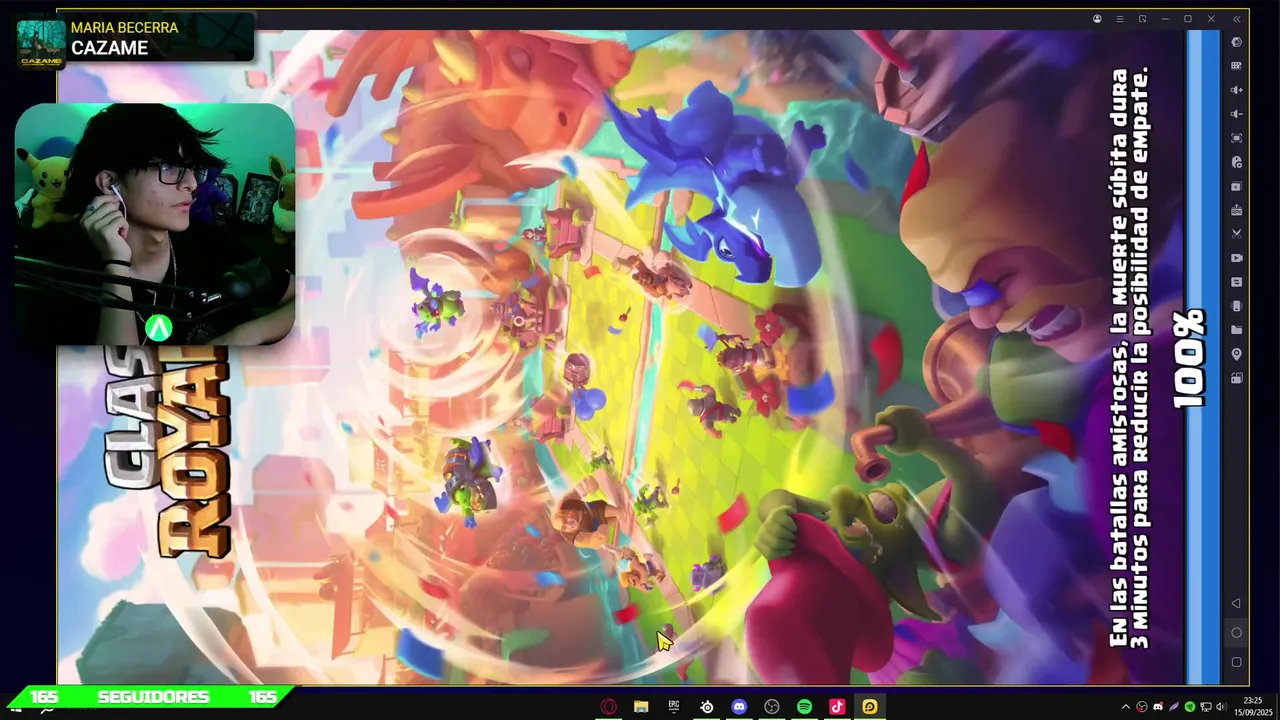
Task: Switch to LDPlayer in the taskbar
Action: click(870, 707)
